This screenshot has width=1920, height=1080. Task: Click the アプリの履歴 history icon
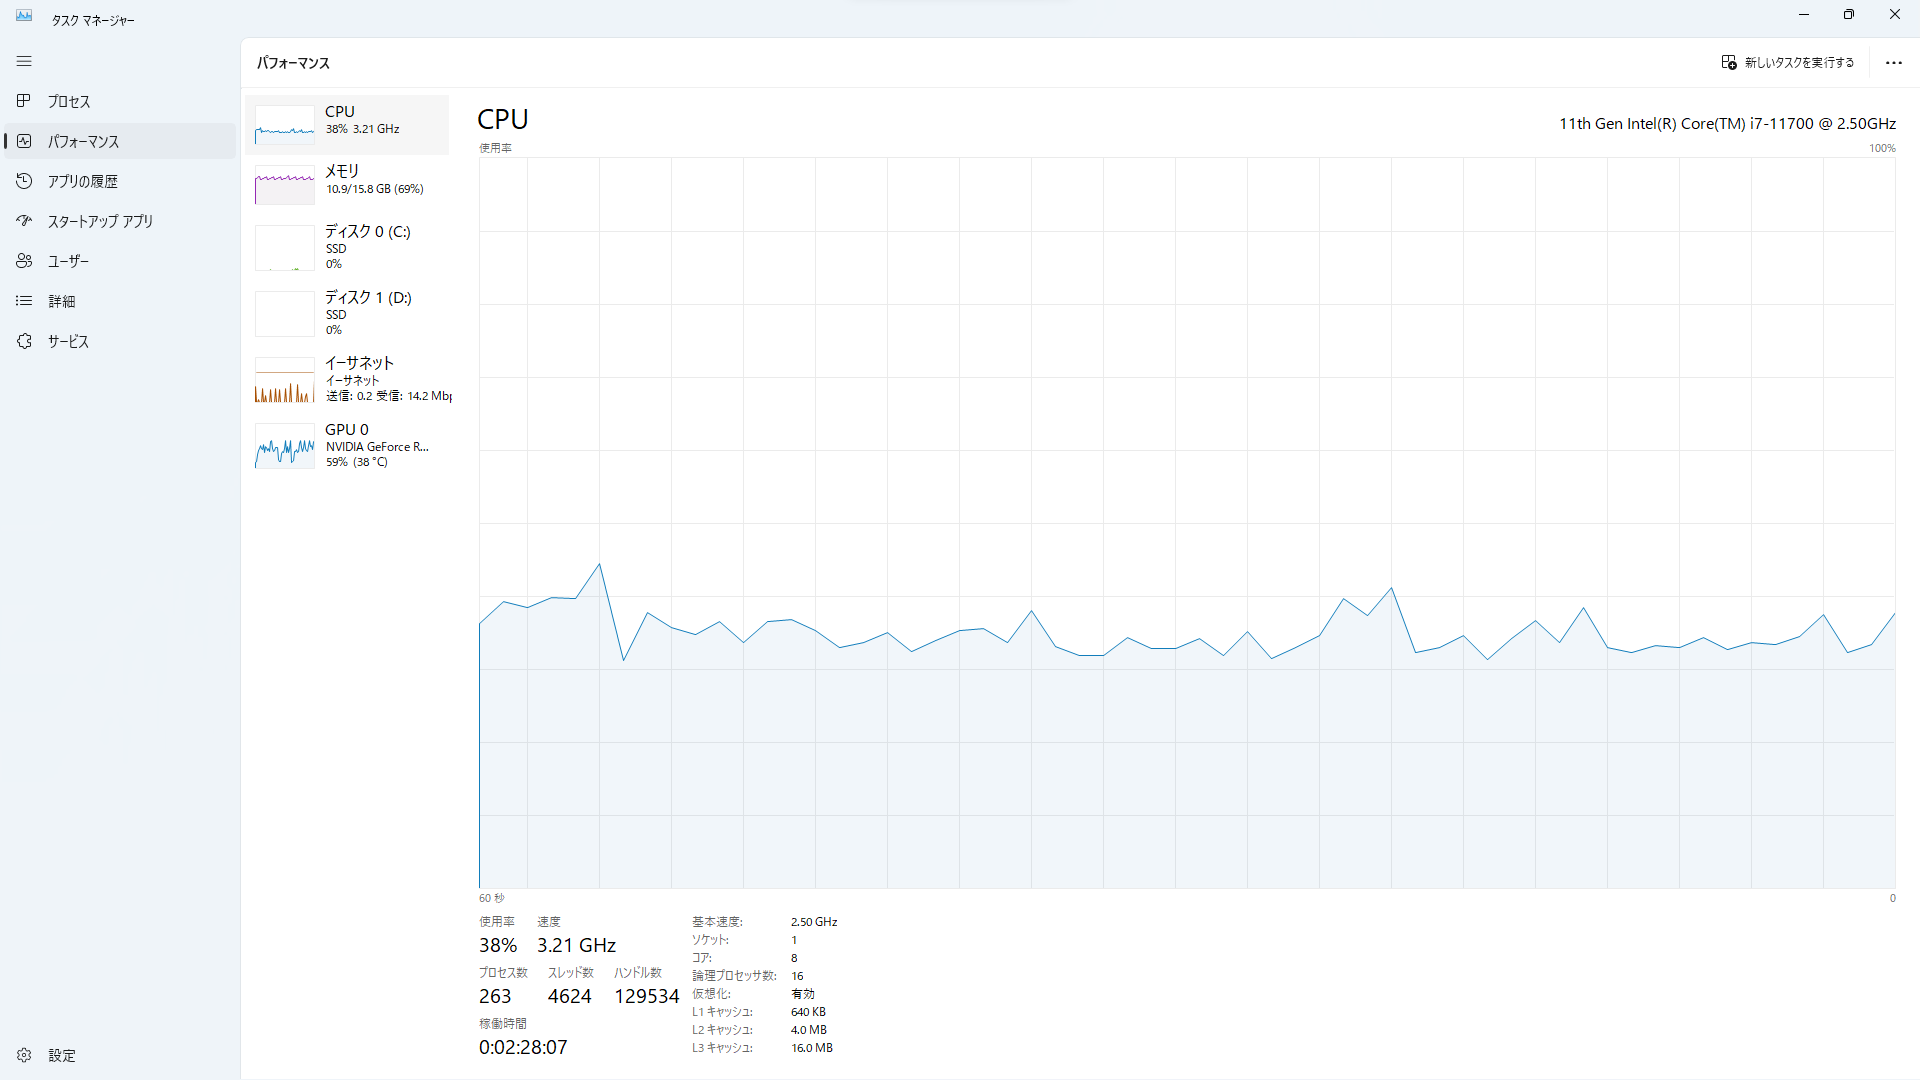tap(24, 181)
